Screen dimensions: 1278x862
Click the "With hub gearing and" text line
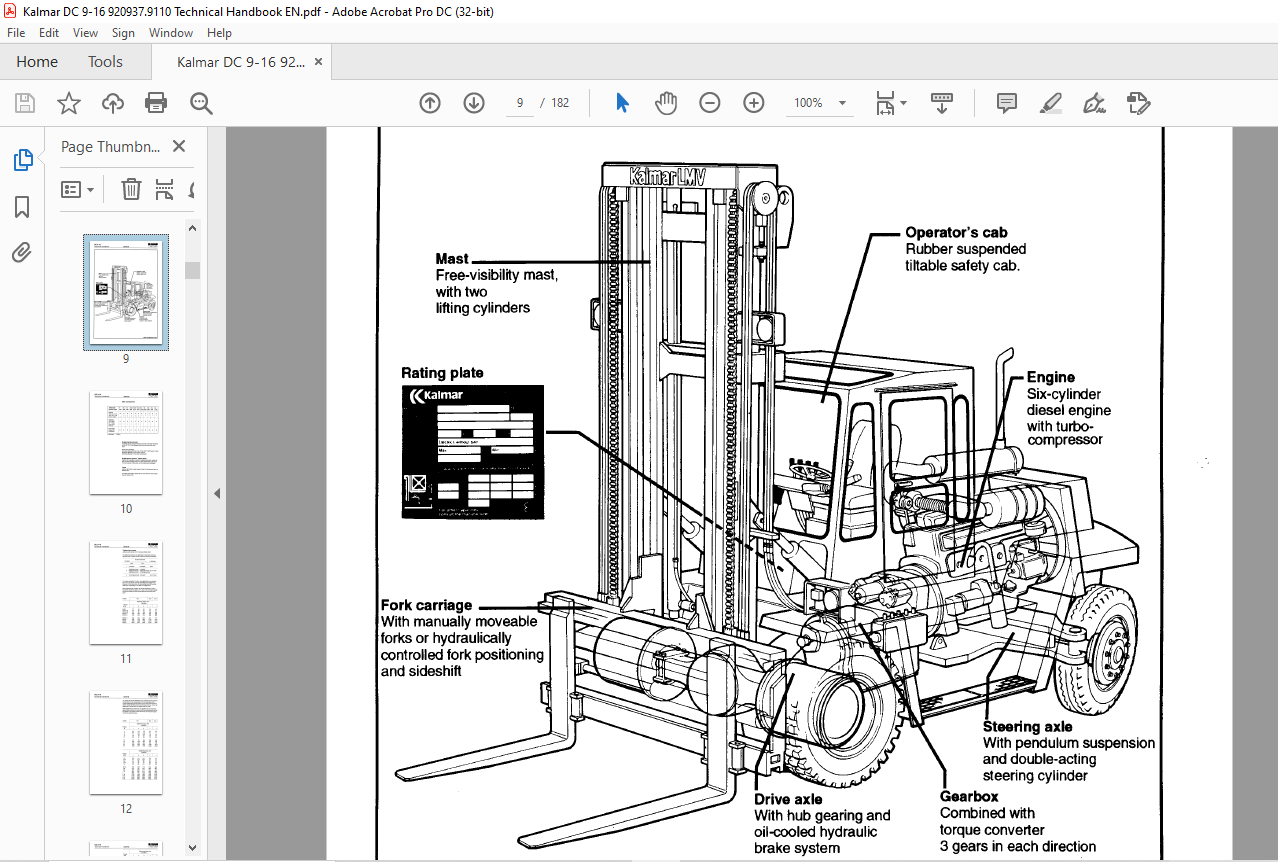point(822,816)
